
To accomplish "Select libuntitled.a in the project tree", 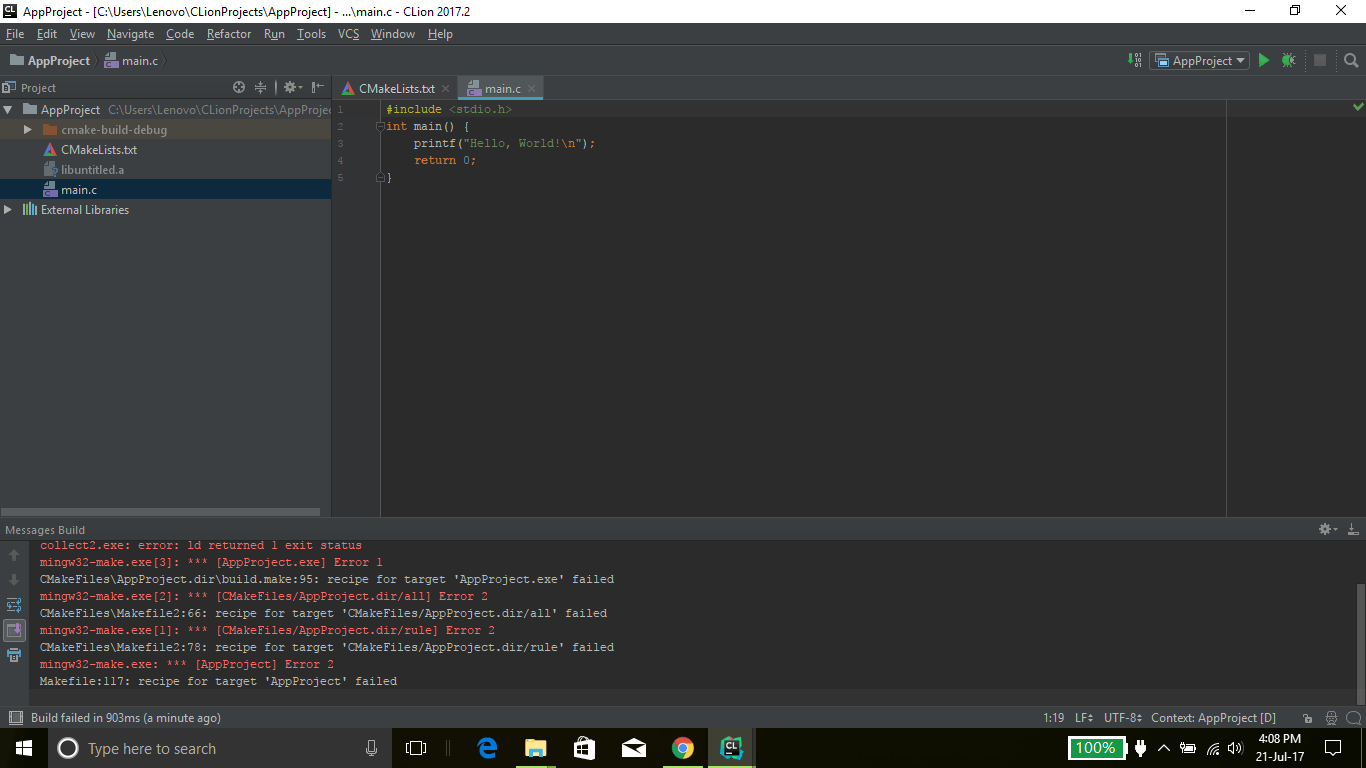I will coord(92,170).
